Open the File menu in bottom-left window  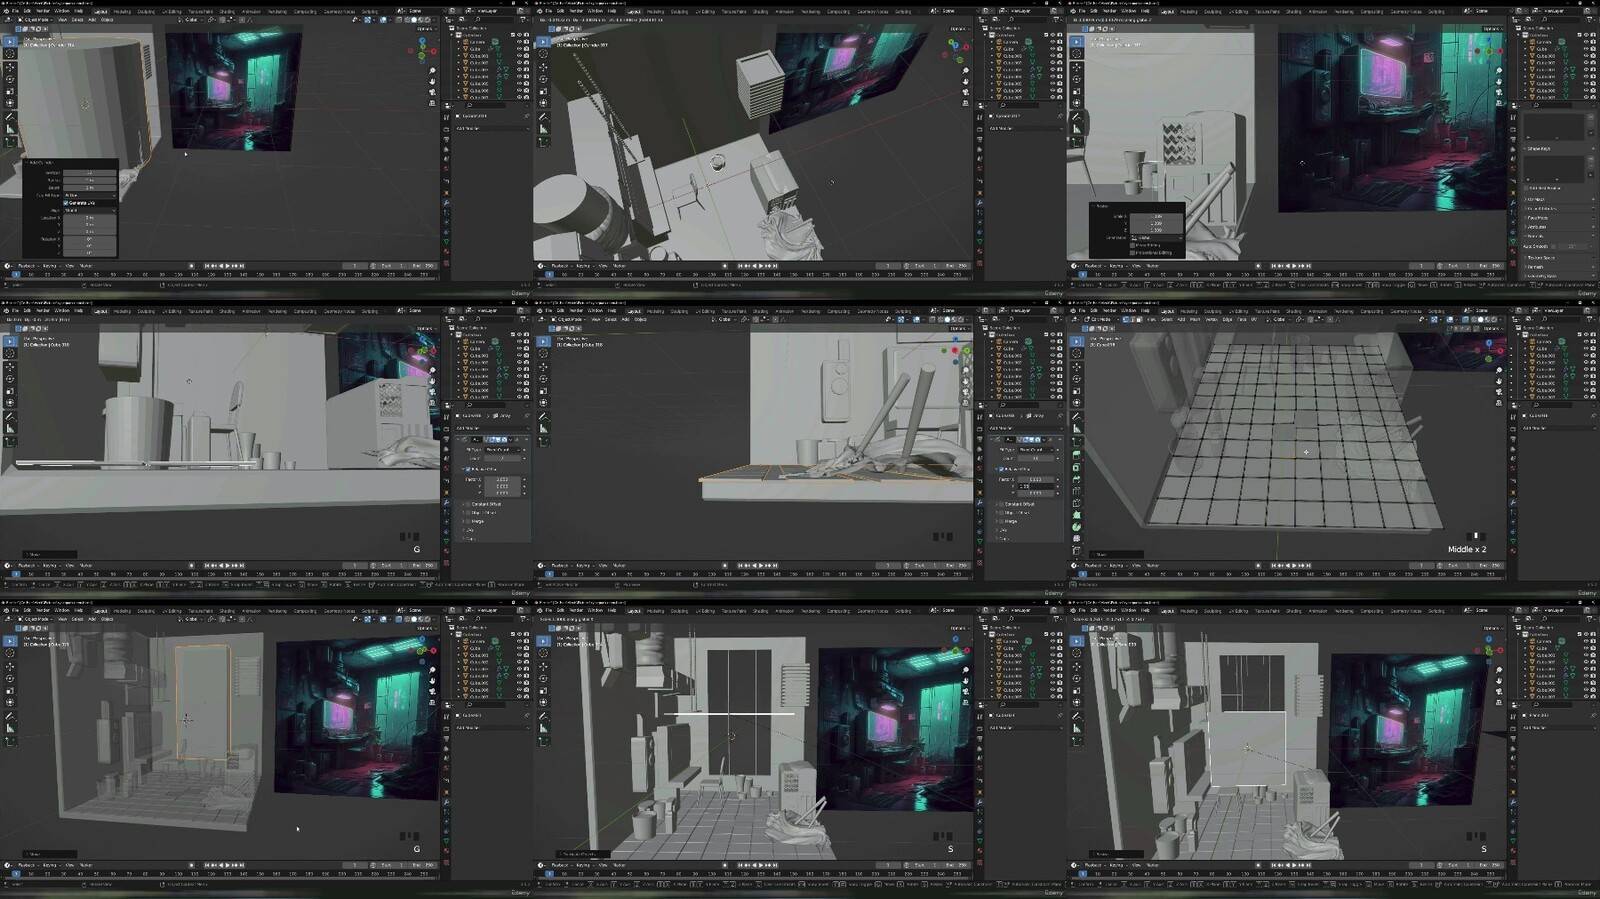(16, 611)
